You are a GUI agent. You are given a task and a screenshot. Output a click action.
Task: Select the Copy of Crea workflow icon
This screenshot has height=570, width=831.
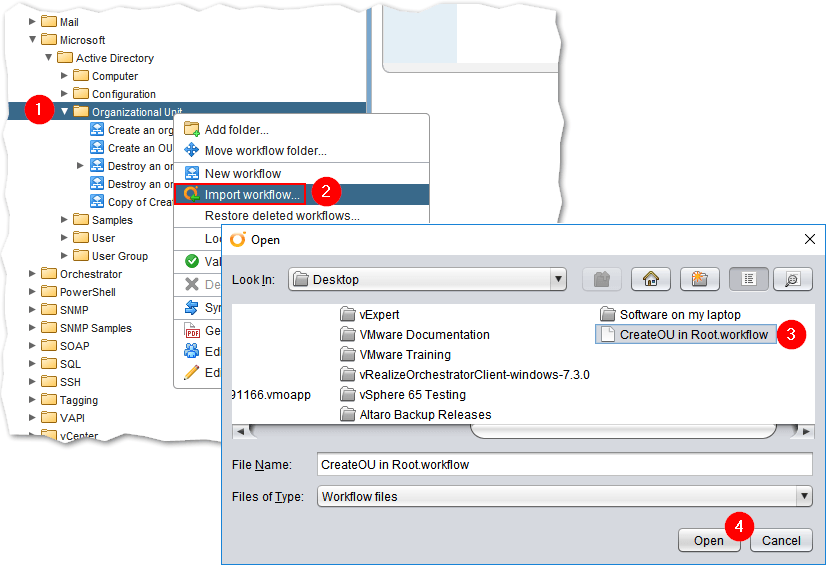click(x=97, y=201)
